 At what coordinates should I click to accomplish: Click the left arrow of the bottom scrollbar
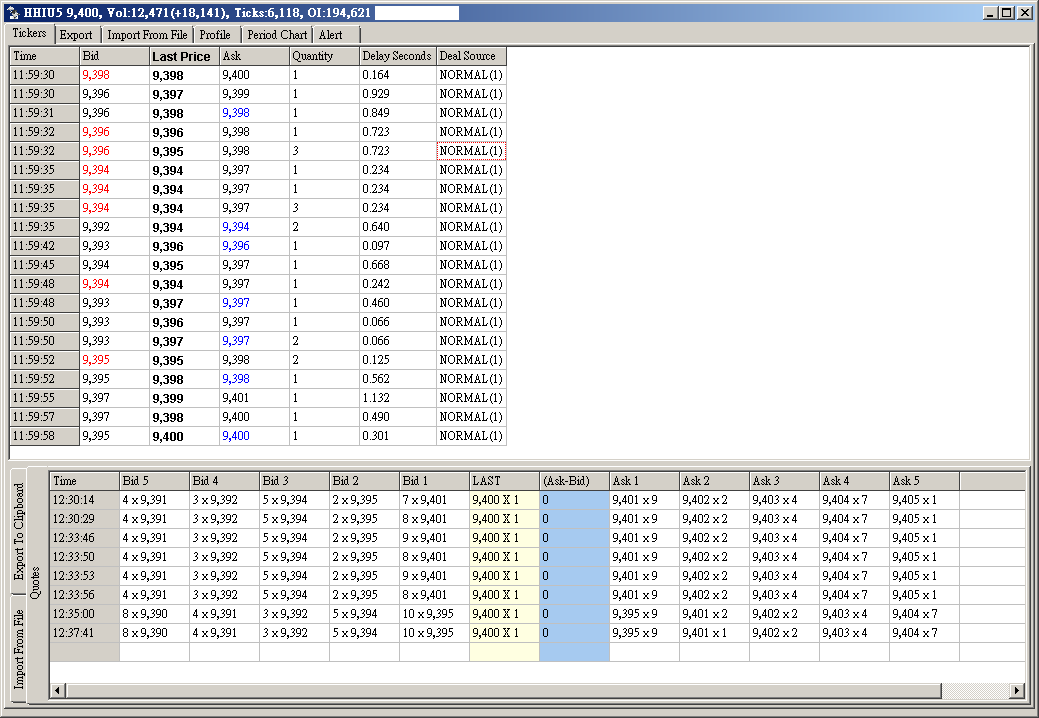58,690
